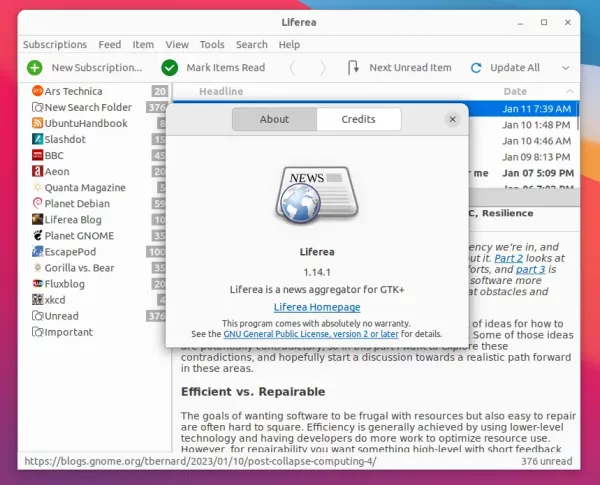Image resolution: width=600 pixels, height=485 pixels.
Task: Click the green New Subscription plus icon
Action: 35,68
